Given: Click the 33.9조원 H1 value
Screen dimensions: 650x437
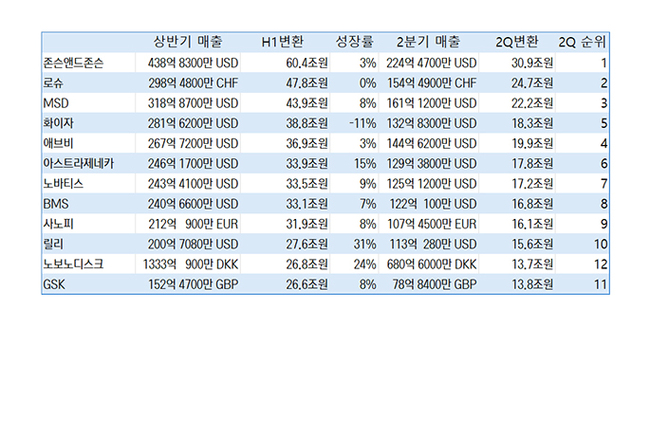Looking at the screenshot, I should click(307, 163).
